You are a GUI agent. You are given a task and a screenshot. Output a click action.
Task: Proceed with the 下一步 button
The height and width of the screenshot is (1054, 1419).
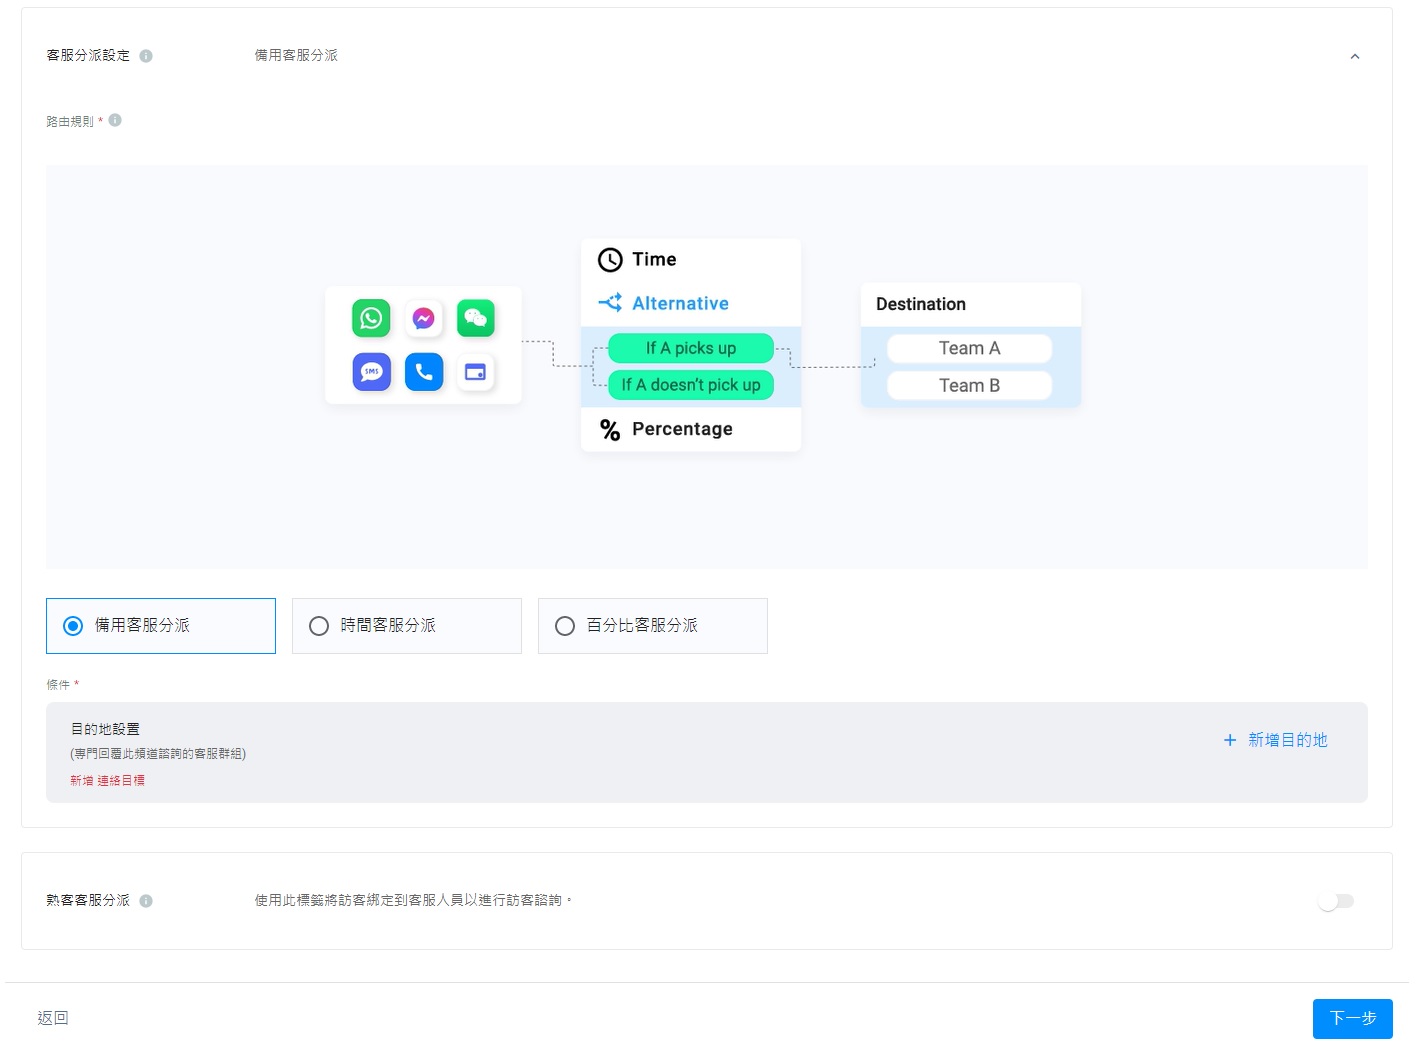1353,1018
